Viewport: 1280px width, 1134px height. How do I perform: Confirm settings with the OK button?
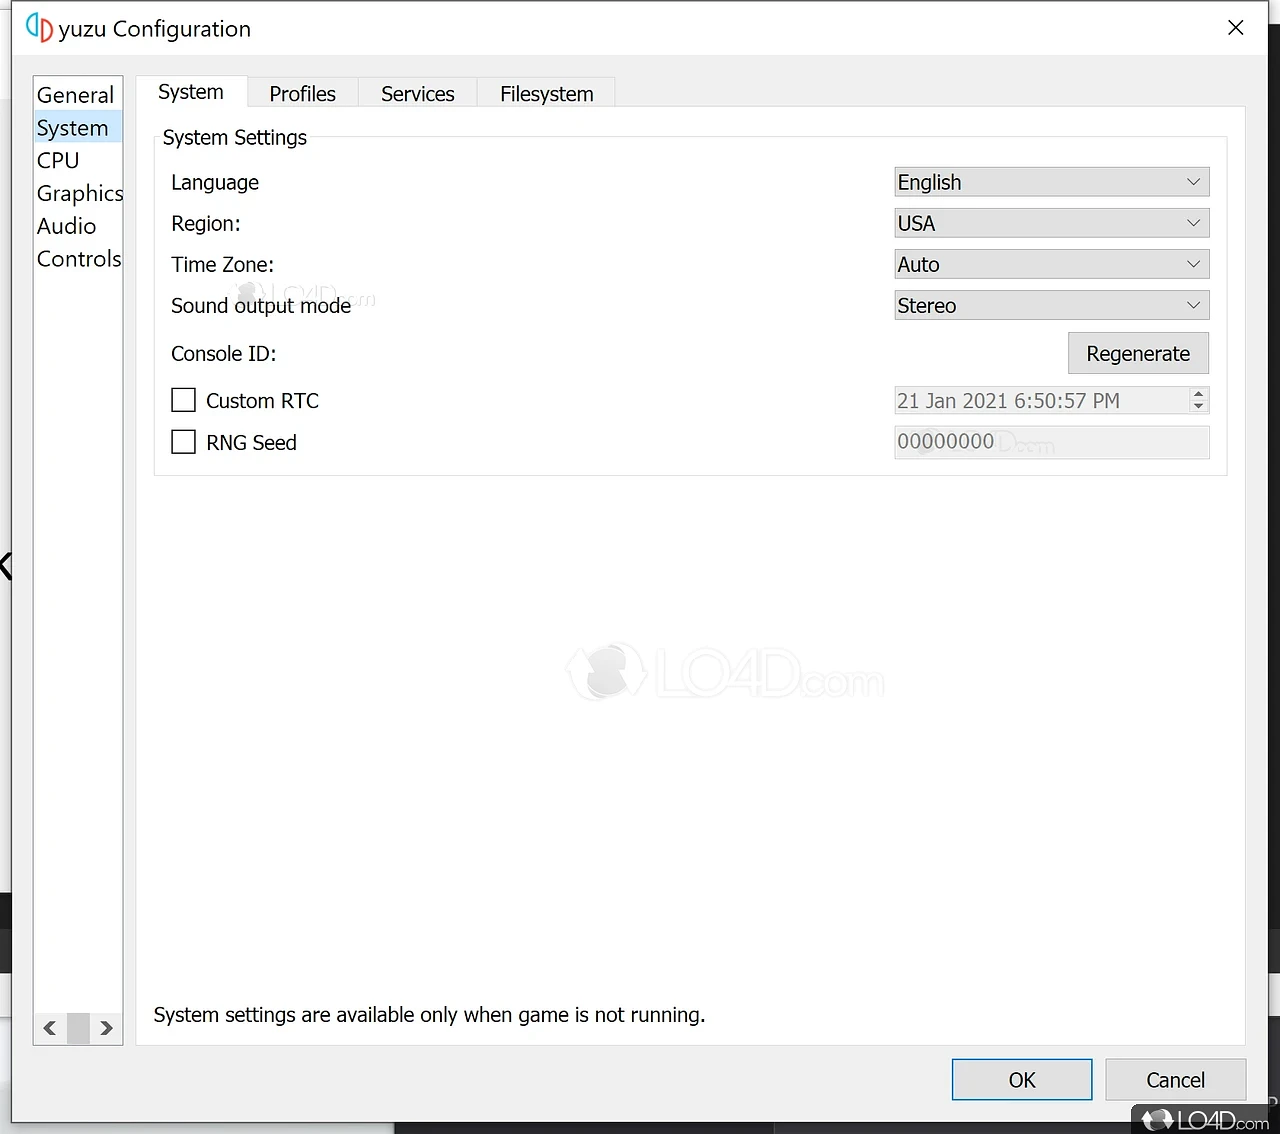click(x=1022, y=1080)
